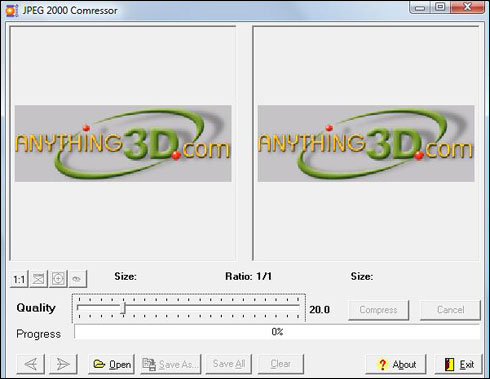Click the Ratio: 1/1 text
Screen dimensions: 490x379
coord(248,276)
